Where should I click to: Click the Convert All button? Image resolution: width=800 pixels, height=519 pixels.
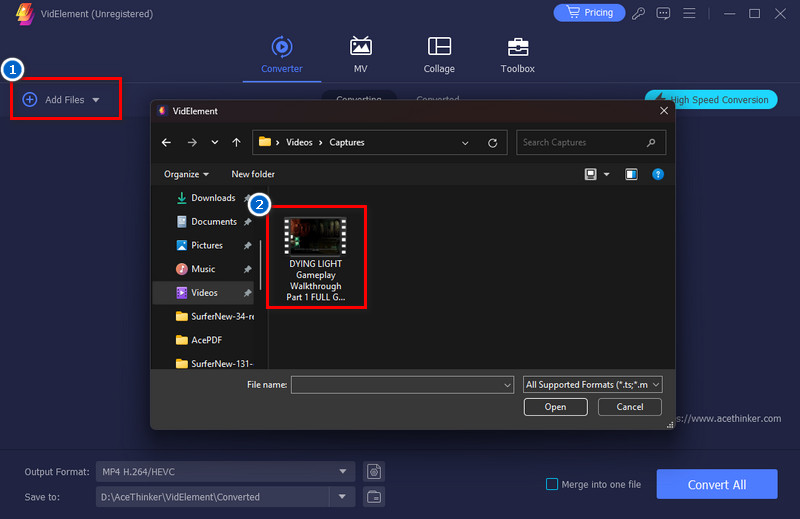point(717,484)
